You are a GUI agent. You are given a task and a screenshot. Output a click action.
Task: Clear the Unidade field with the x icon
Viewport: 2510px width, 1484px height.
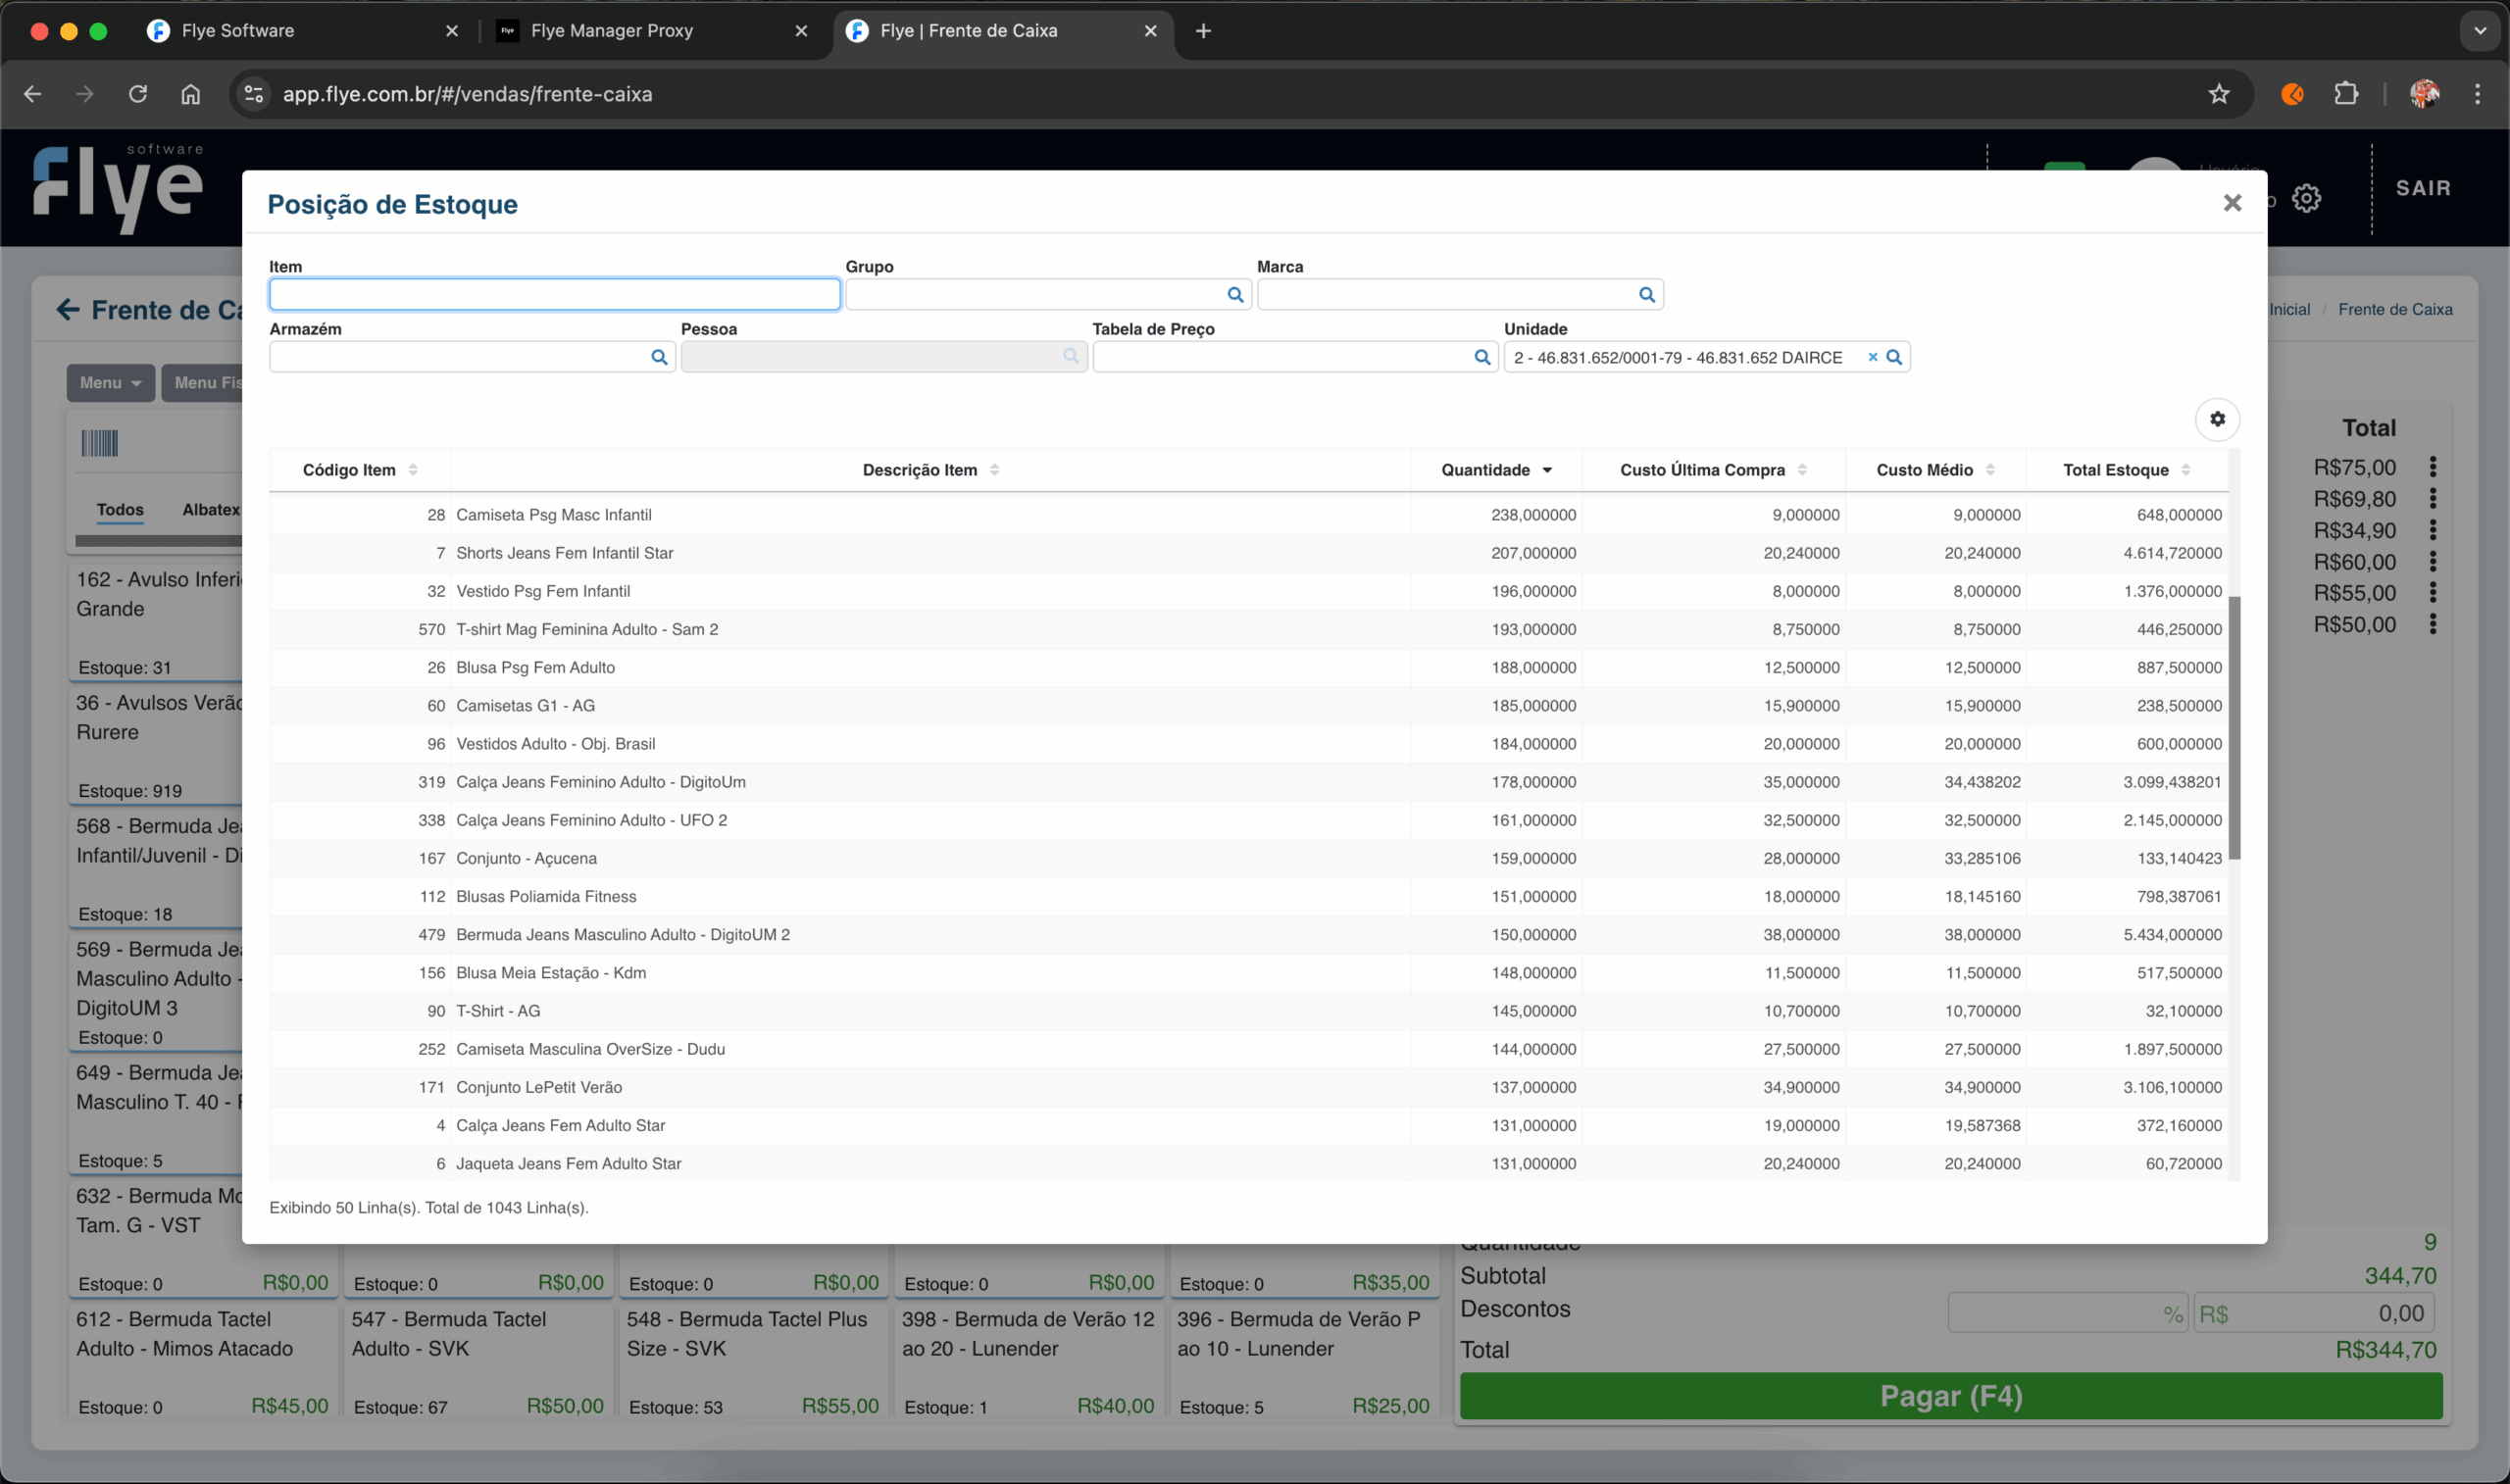click(1872, 357)
